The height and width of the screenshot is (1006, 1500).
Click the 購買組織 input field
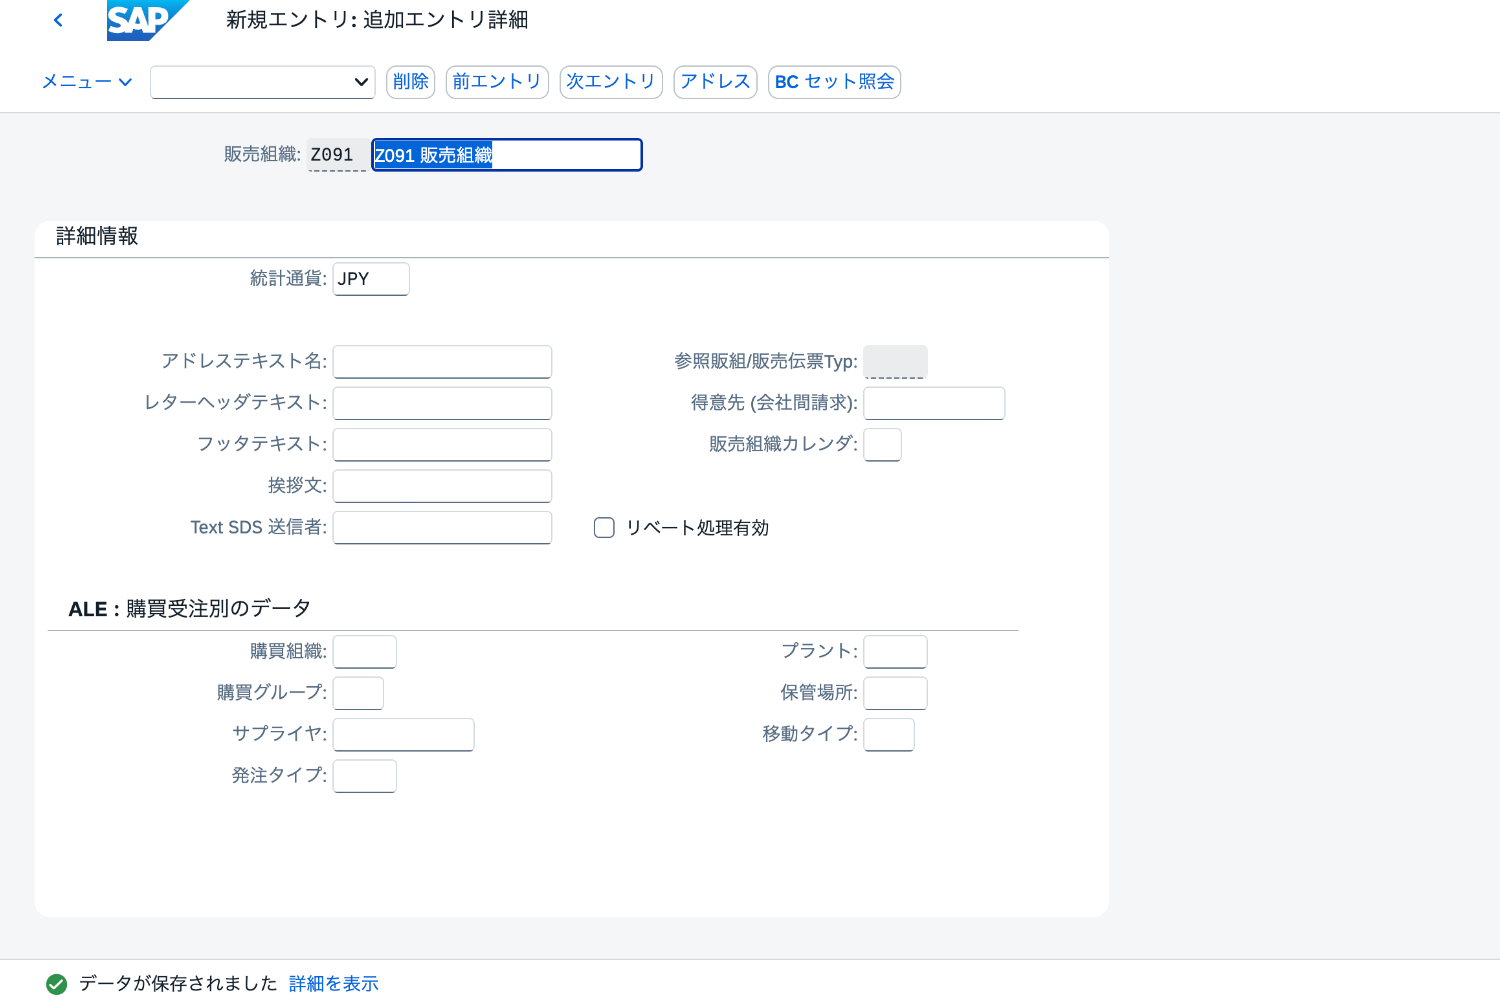365,652
